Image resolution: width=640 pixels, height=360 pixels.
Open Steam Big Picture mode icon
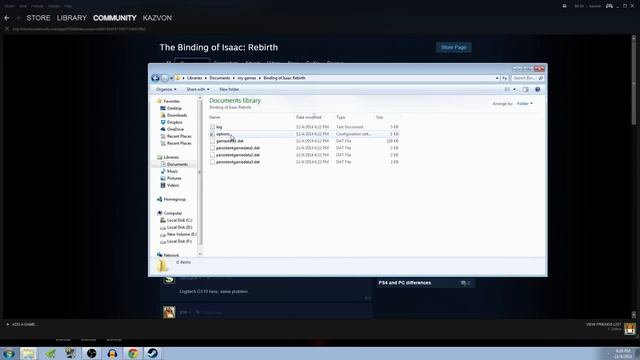click(x=609, y=6)
